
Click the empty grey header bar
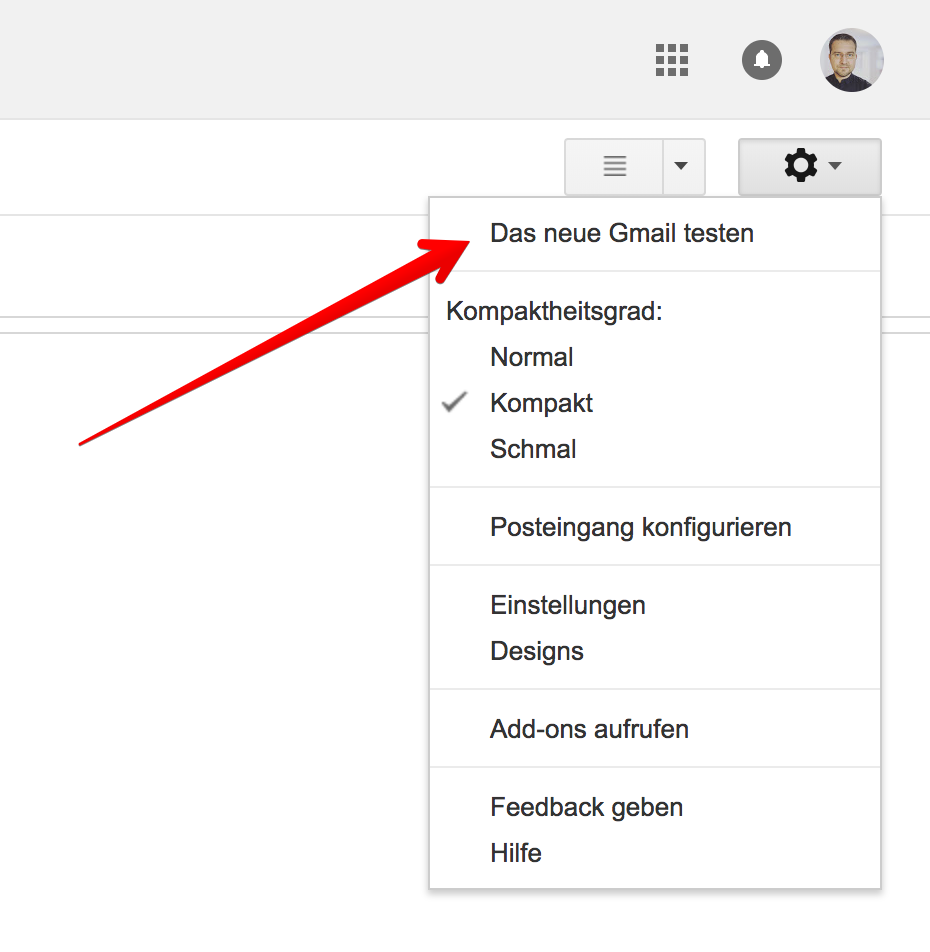click(300, 60)
